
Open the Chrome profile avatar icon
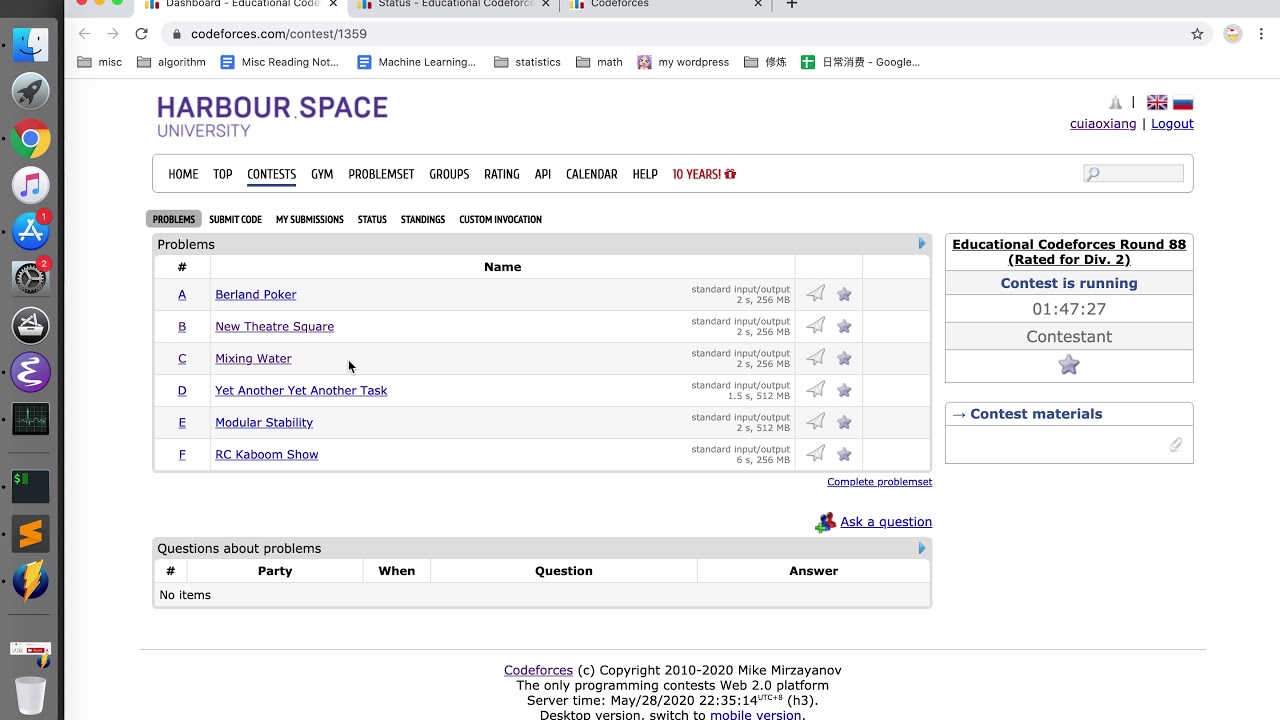[1233, 34]
